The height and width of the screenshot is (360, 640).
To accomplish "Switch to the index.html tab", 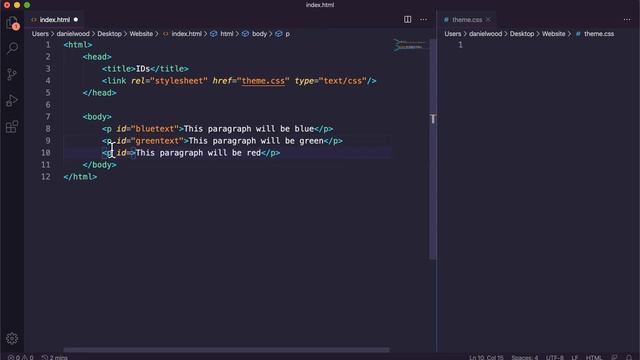I will 54,20.
